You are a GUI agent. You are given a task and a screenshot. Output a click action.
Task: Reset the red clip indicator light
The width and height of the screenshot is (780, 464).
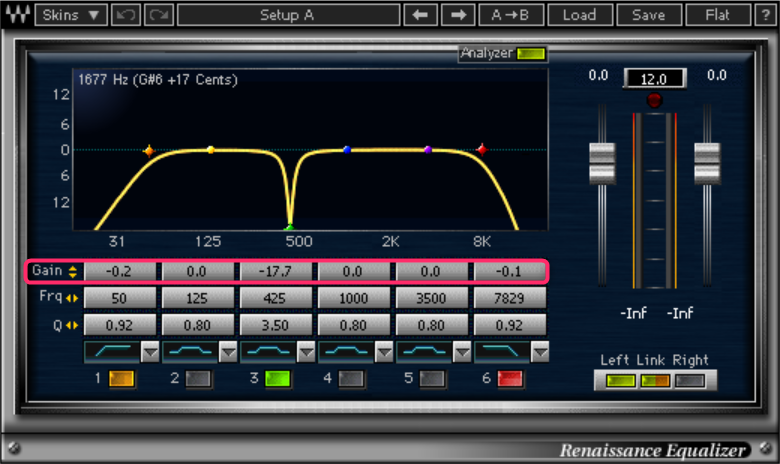click(655, 100)
